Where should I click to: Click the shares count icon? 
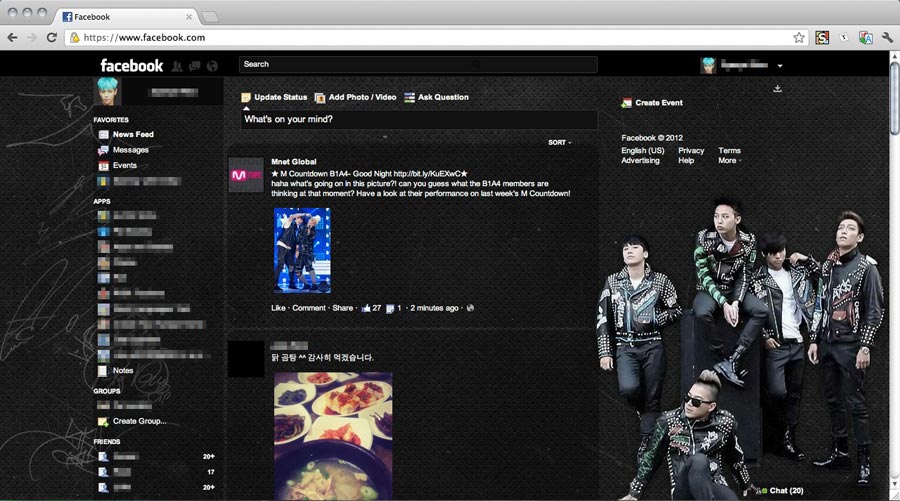390,309
